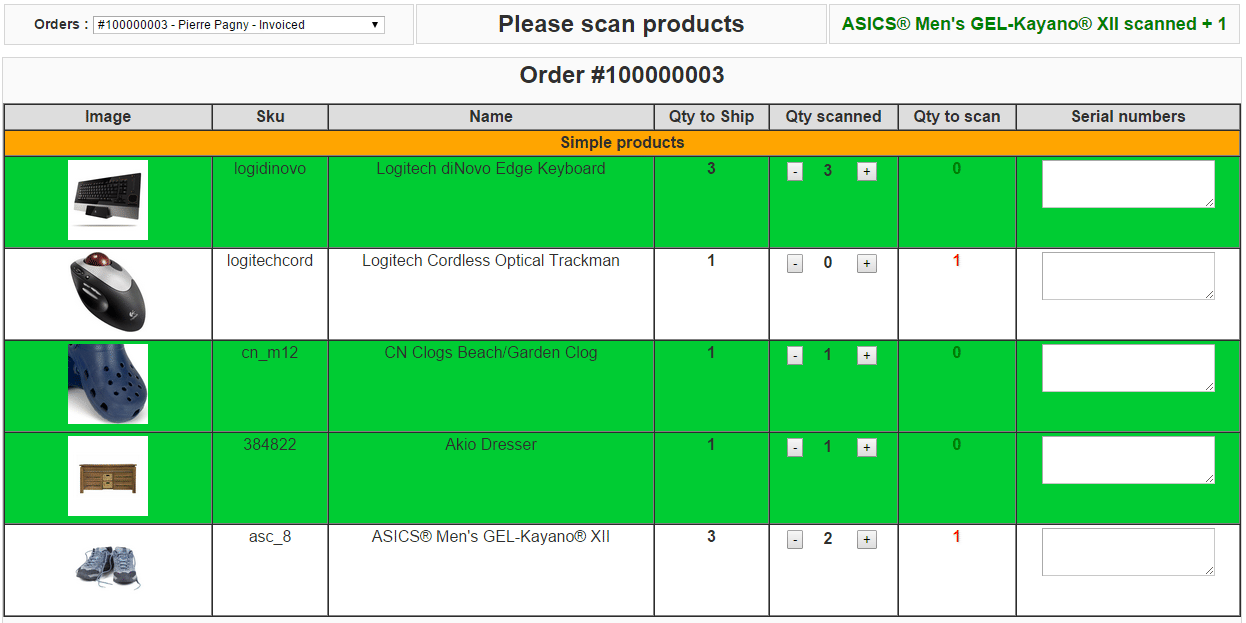Increase scanned quantity for CN Clogs Beach/Garden Clog
Viewport: 1246px width, 623px height.
tap(867, 356)
